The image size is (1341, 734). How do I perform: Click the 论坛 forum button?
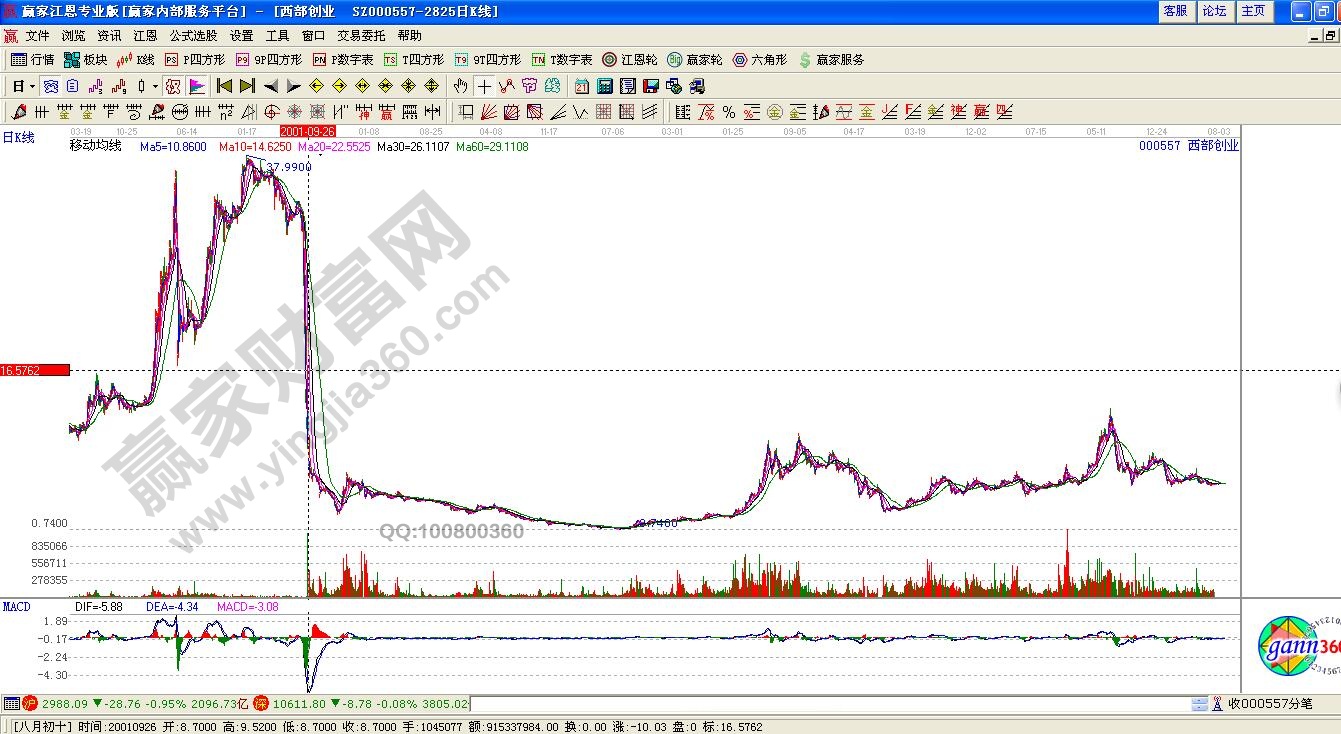click(1214, 11)
